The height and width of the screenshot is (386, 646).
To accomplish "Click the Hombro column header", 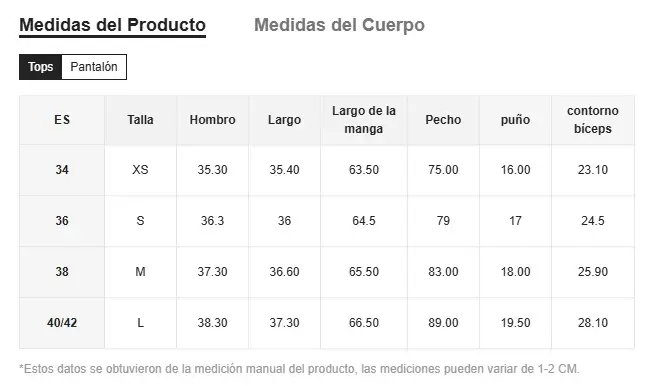I will tap(212, 120).
